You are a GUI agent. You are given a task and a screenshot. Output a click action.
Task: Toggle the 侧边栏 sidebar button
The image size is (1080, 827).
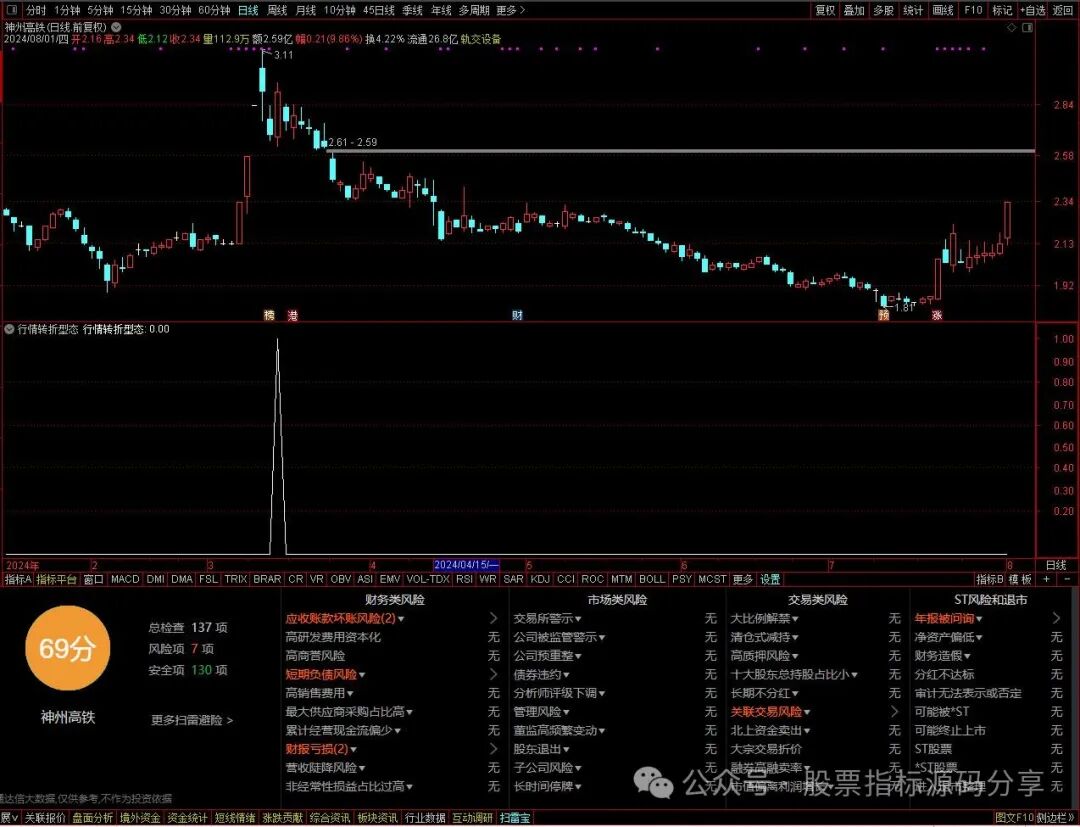pos(1057,818)
